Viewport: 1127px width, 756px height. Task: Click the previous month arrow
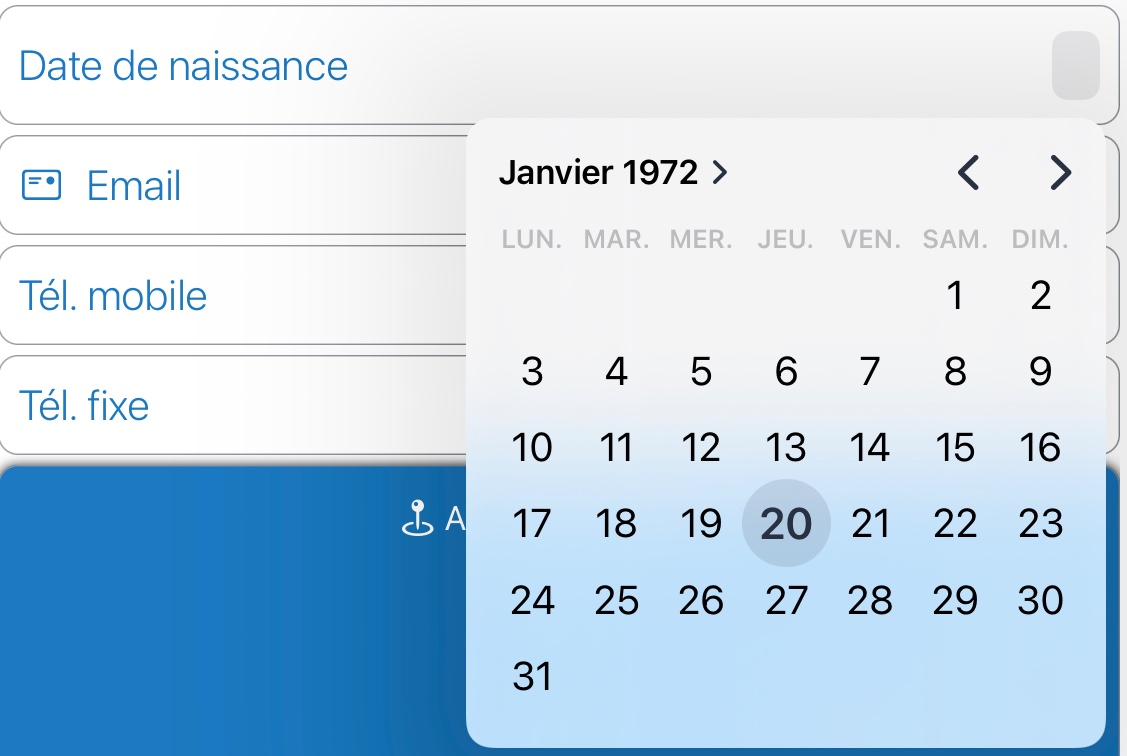coord(967,173)
